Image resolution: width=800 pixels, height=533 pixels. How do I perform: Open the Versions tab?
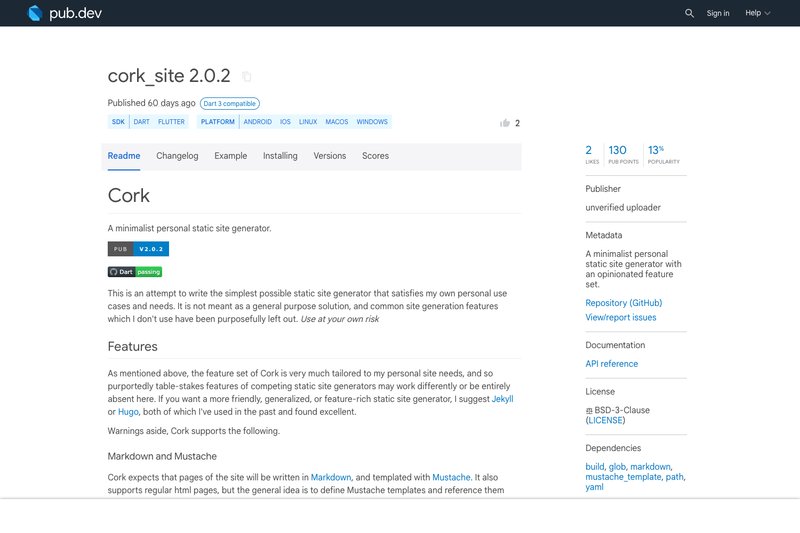330,156
